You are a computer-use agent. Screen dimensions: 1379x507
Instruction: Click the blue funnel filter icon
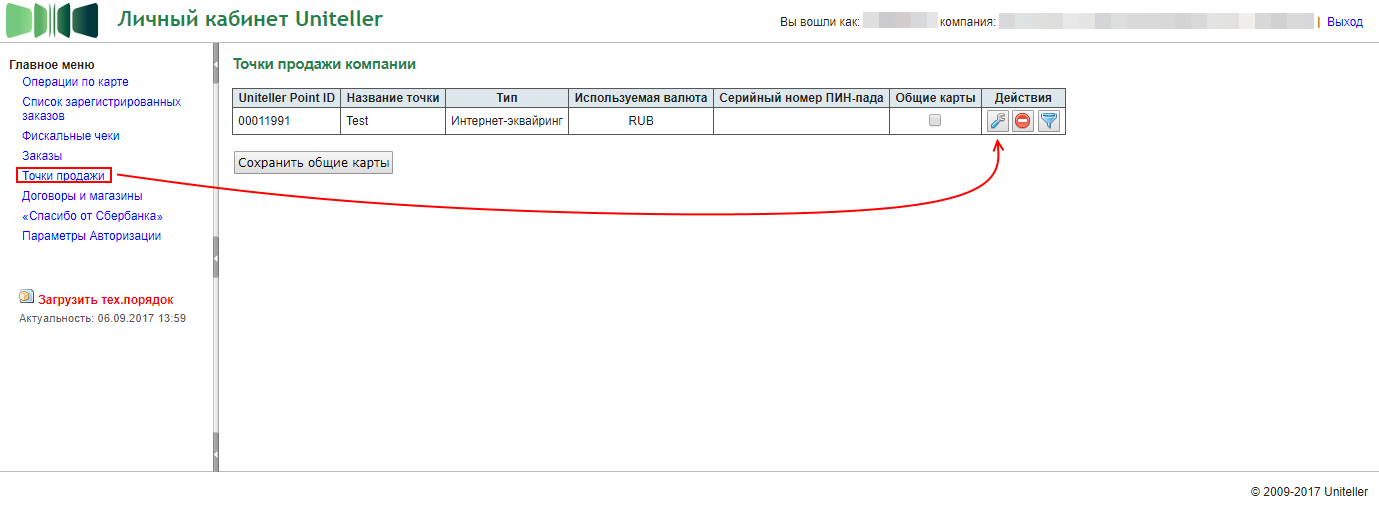click(x=1048, y=122)
